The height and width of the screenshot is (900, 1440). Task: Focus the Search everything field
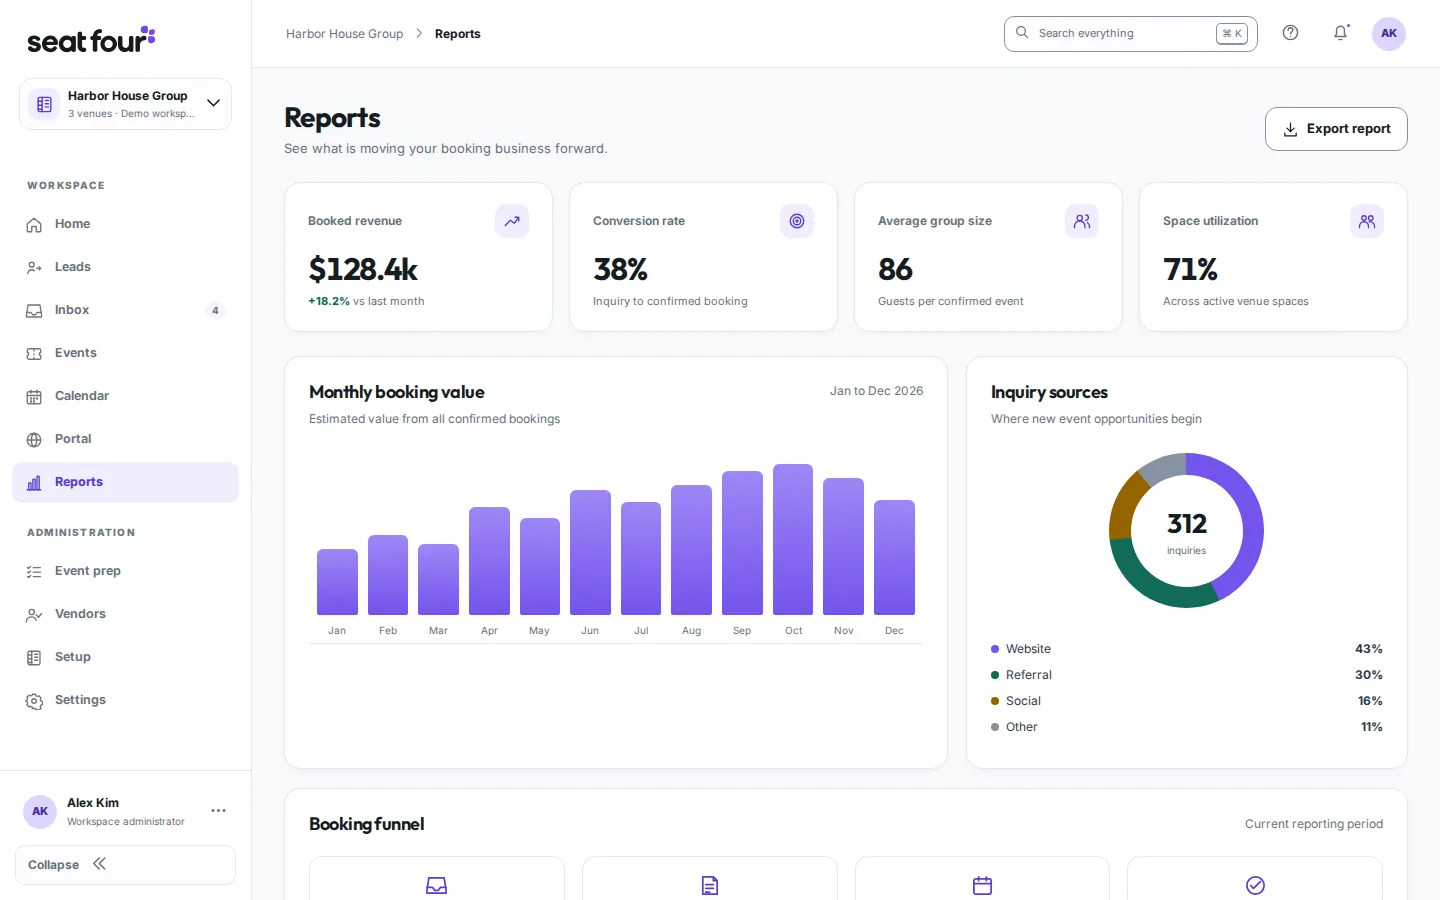point(1130,33)
